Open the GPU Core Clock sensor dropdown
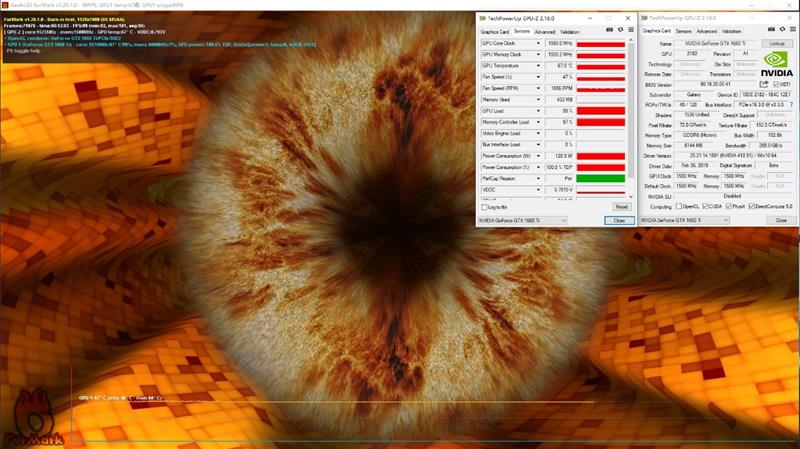Viewport: 800px width, 449px height. [x=539, y=44]
